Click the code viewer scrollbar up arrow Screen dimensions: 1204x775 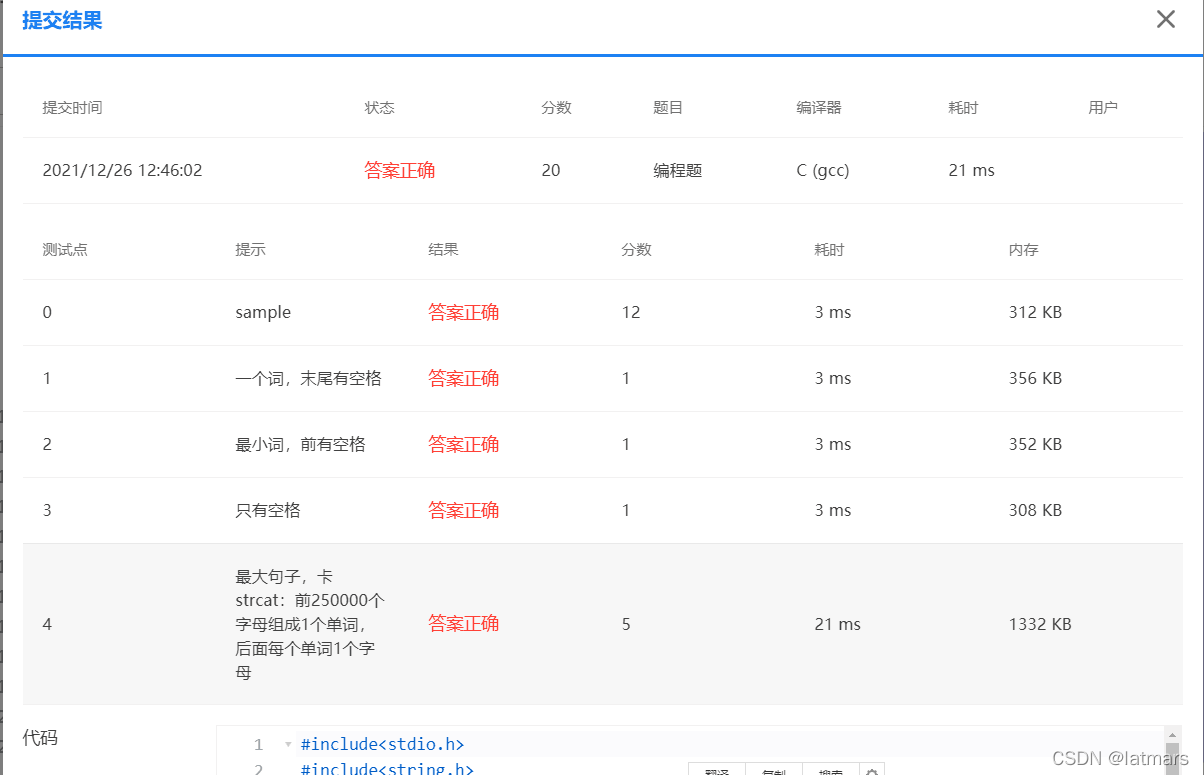point(1173,734)
